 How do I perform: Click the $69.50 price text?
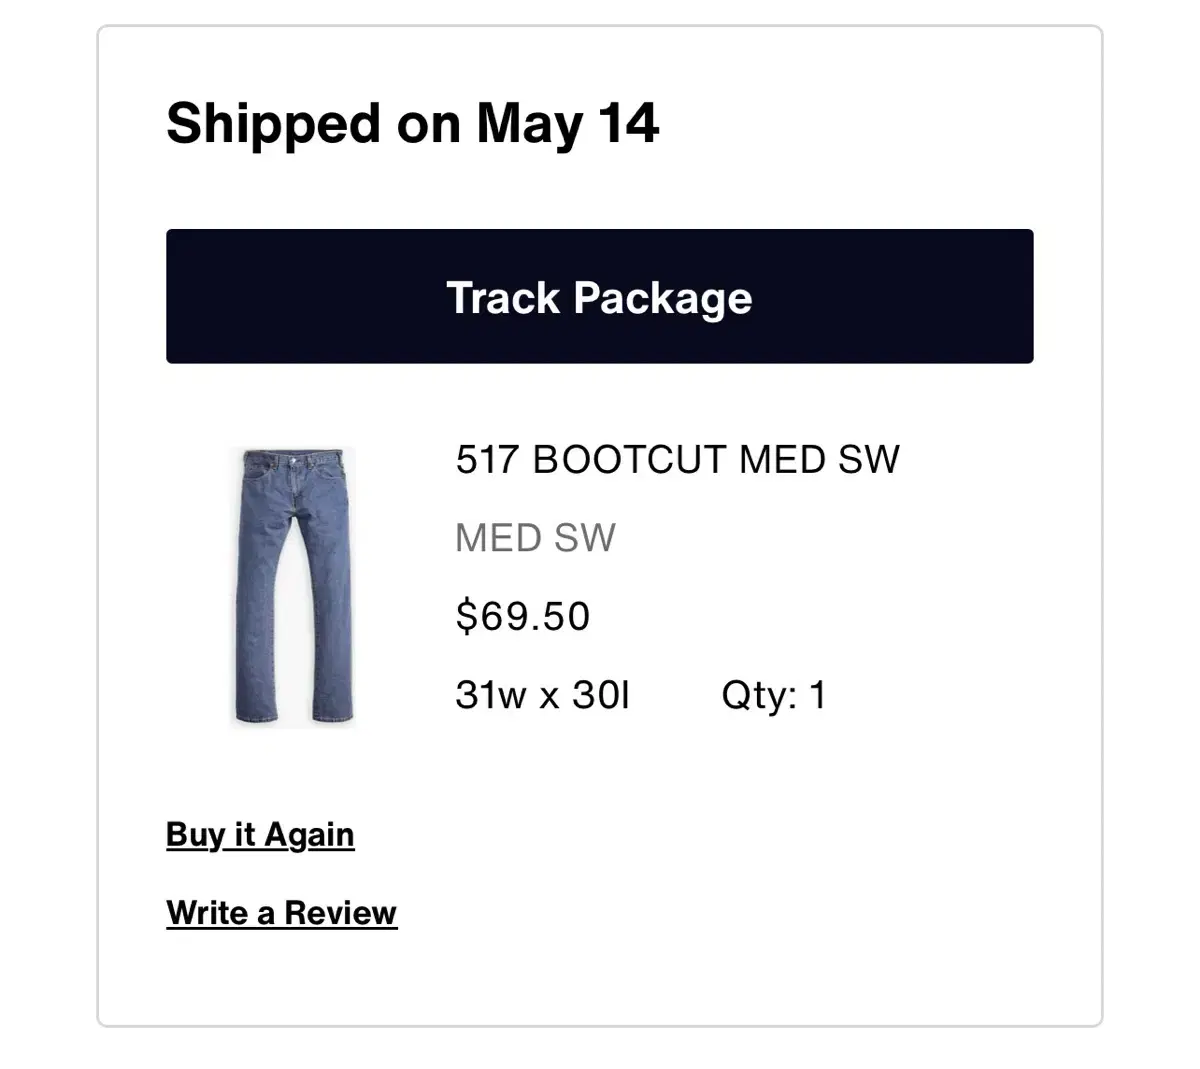[x=522, y=615]
